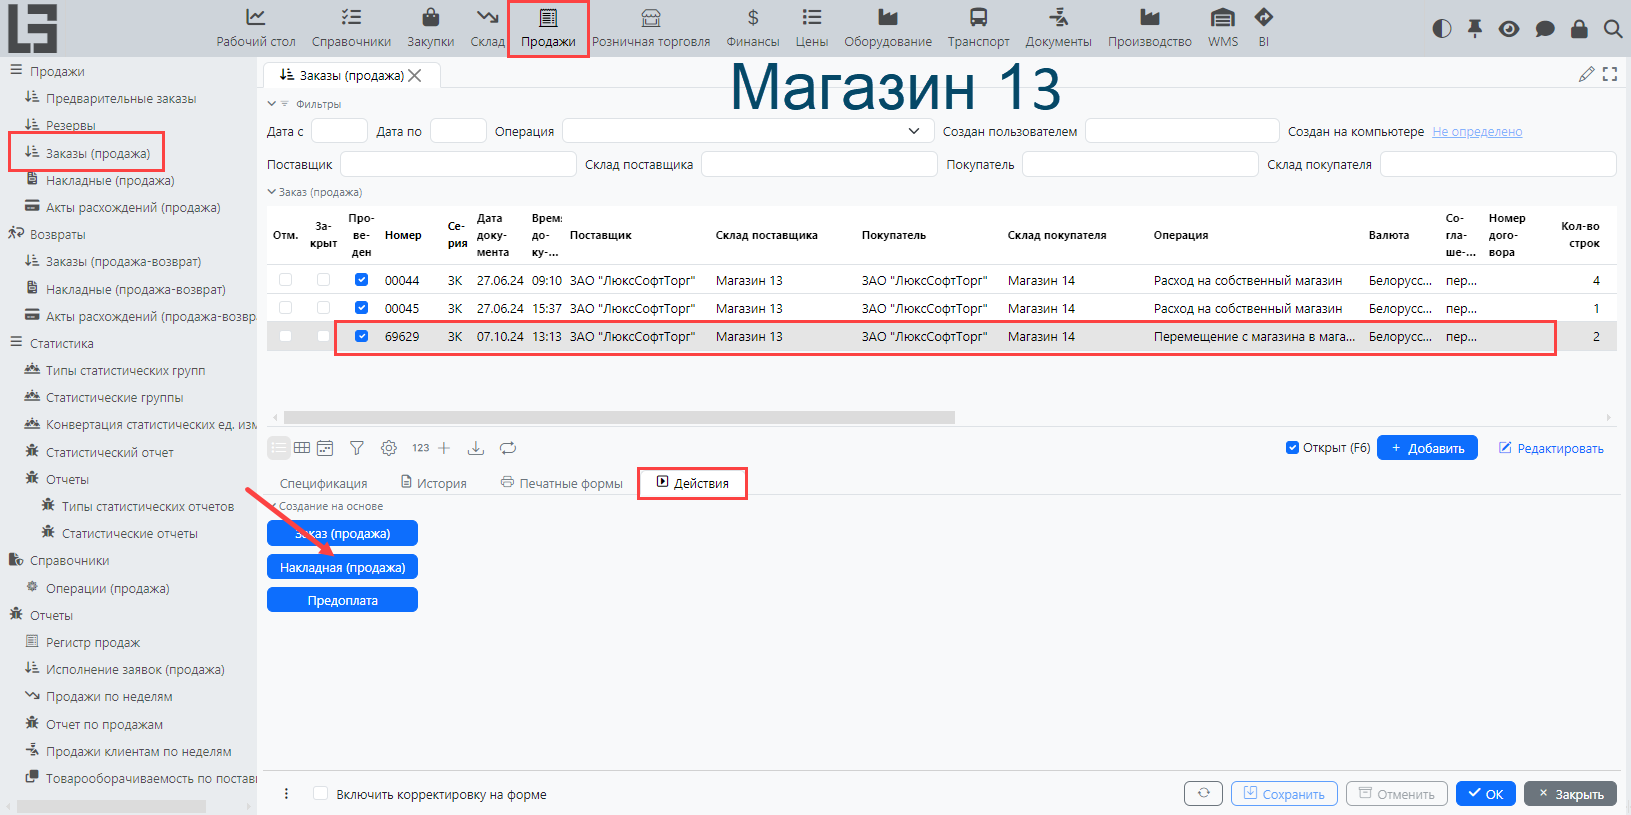
Task: Enable Включить корректировку на форме checkbox
Action: (x=321, y=794)
